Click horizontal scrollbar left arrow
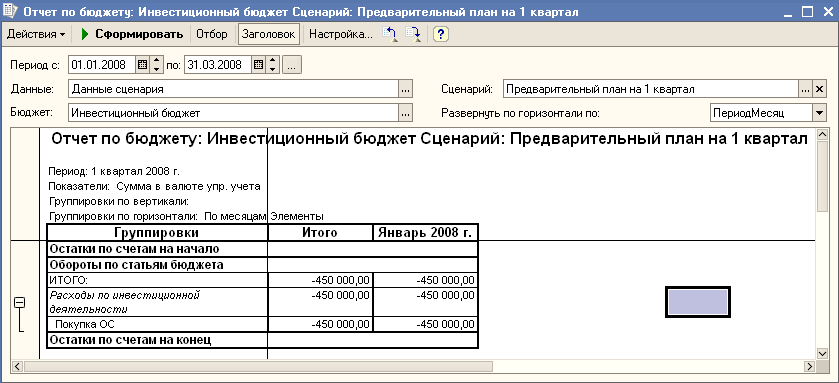Viewport: 839px width, 383px height. coord(17,366)
